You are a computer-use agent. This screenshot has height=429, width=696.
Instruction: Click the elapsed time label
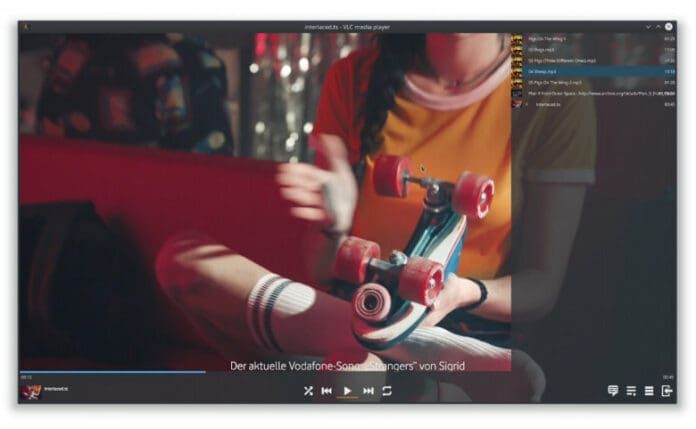pyautogui.click(x=26, y=377)
